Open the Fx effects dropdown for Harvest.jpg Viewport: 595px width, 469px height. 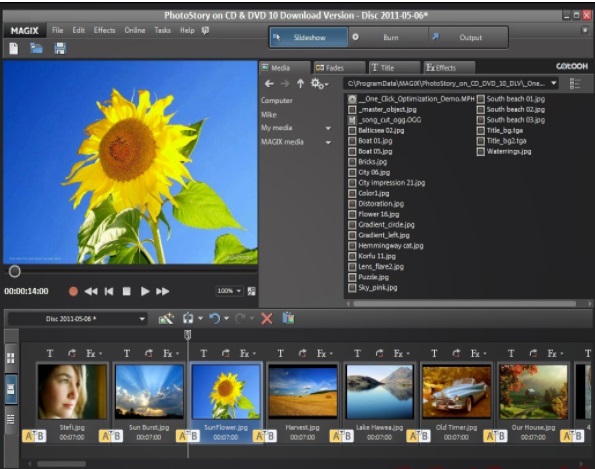click(x=325, y=354)
